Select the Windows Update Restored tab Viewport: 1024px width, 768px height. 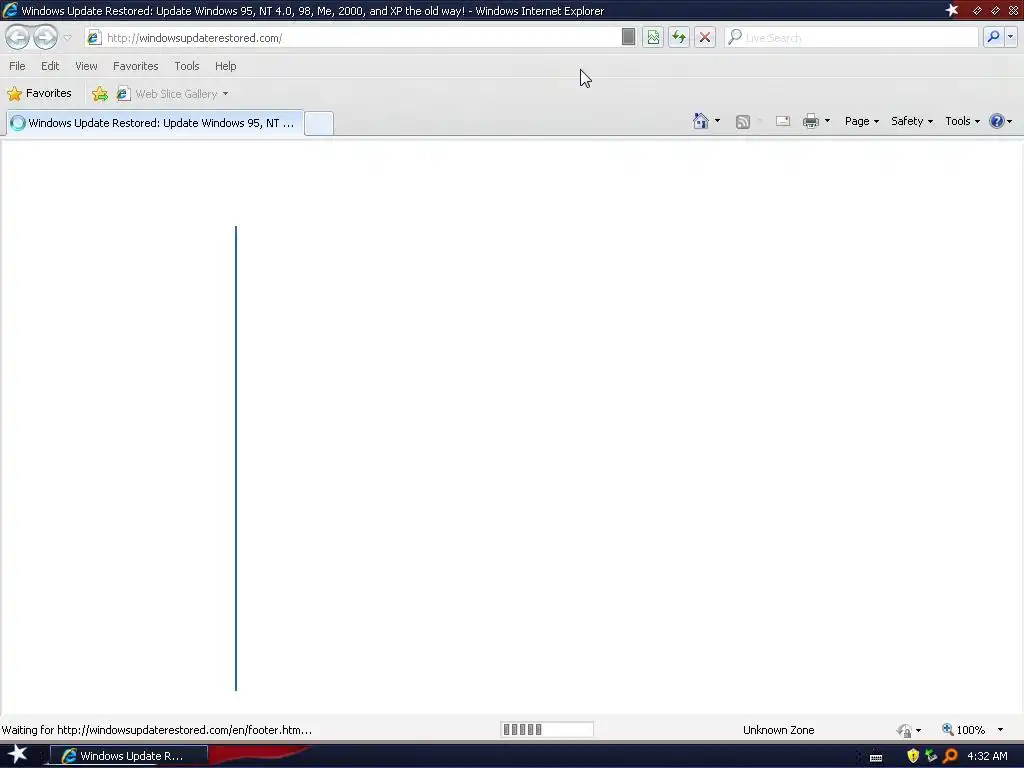click(x=154, y=123)
